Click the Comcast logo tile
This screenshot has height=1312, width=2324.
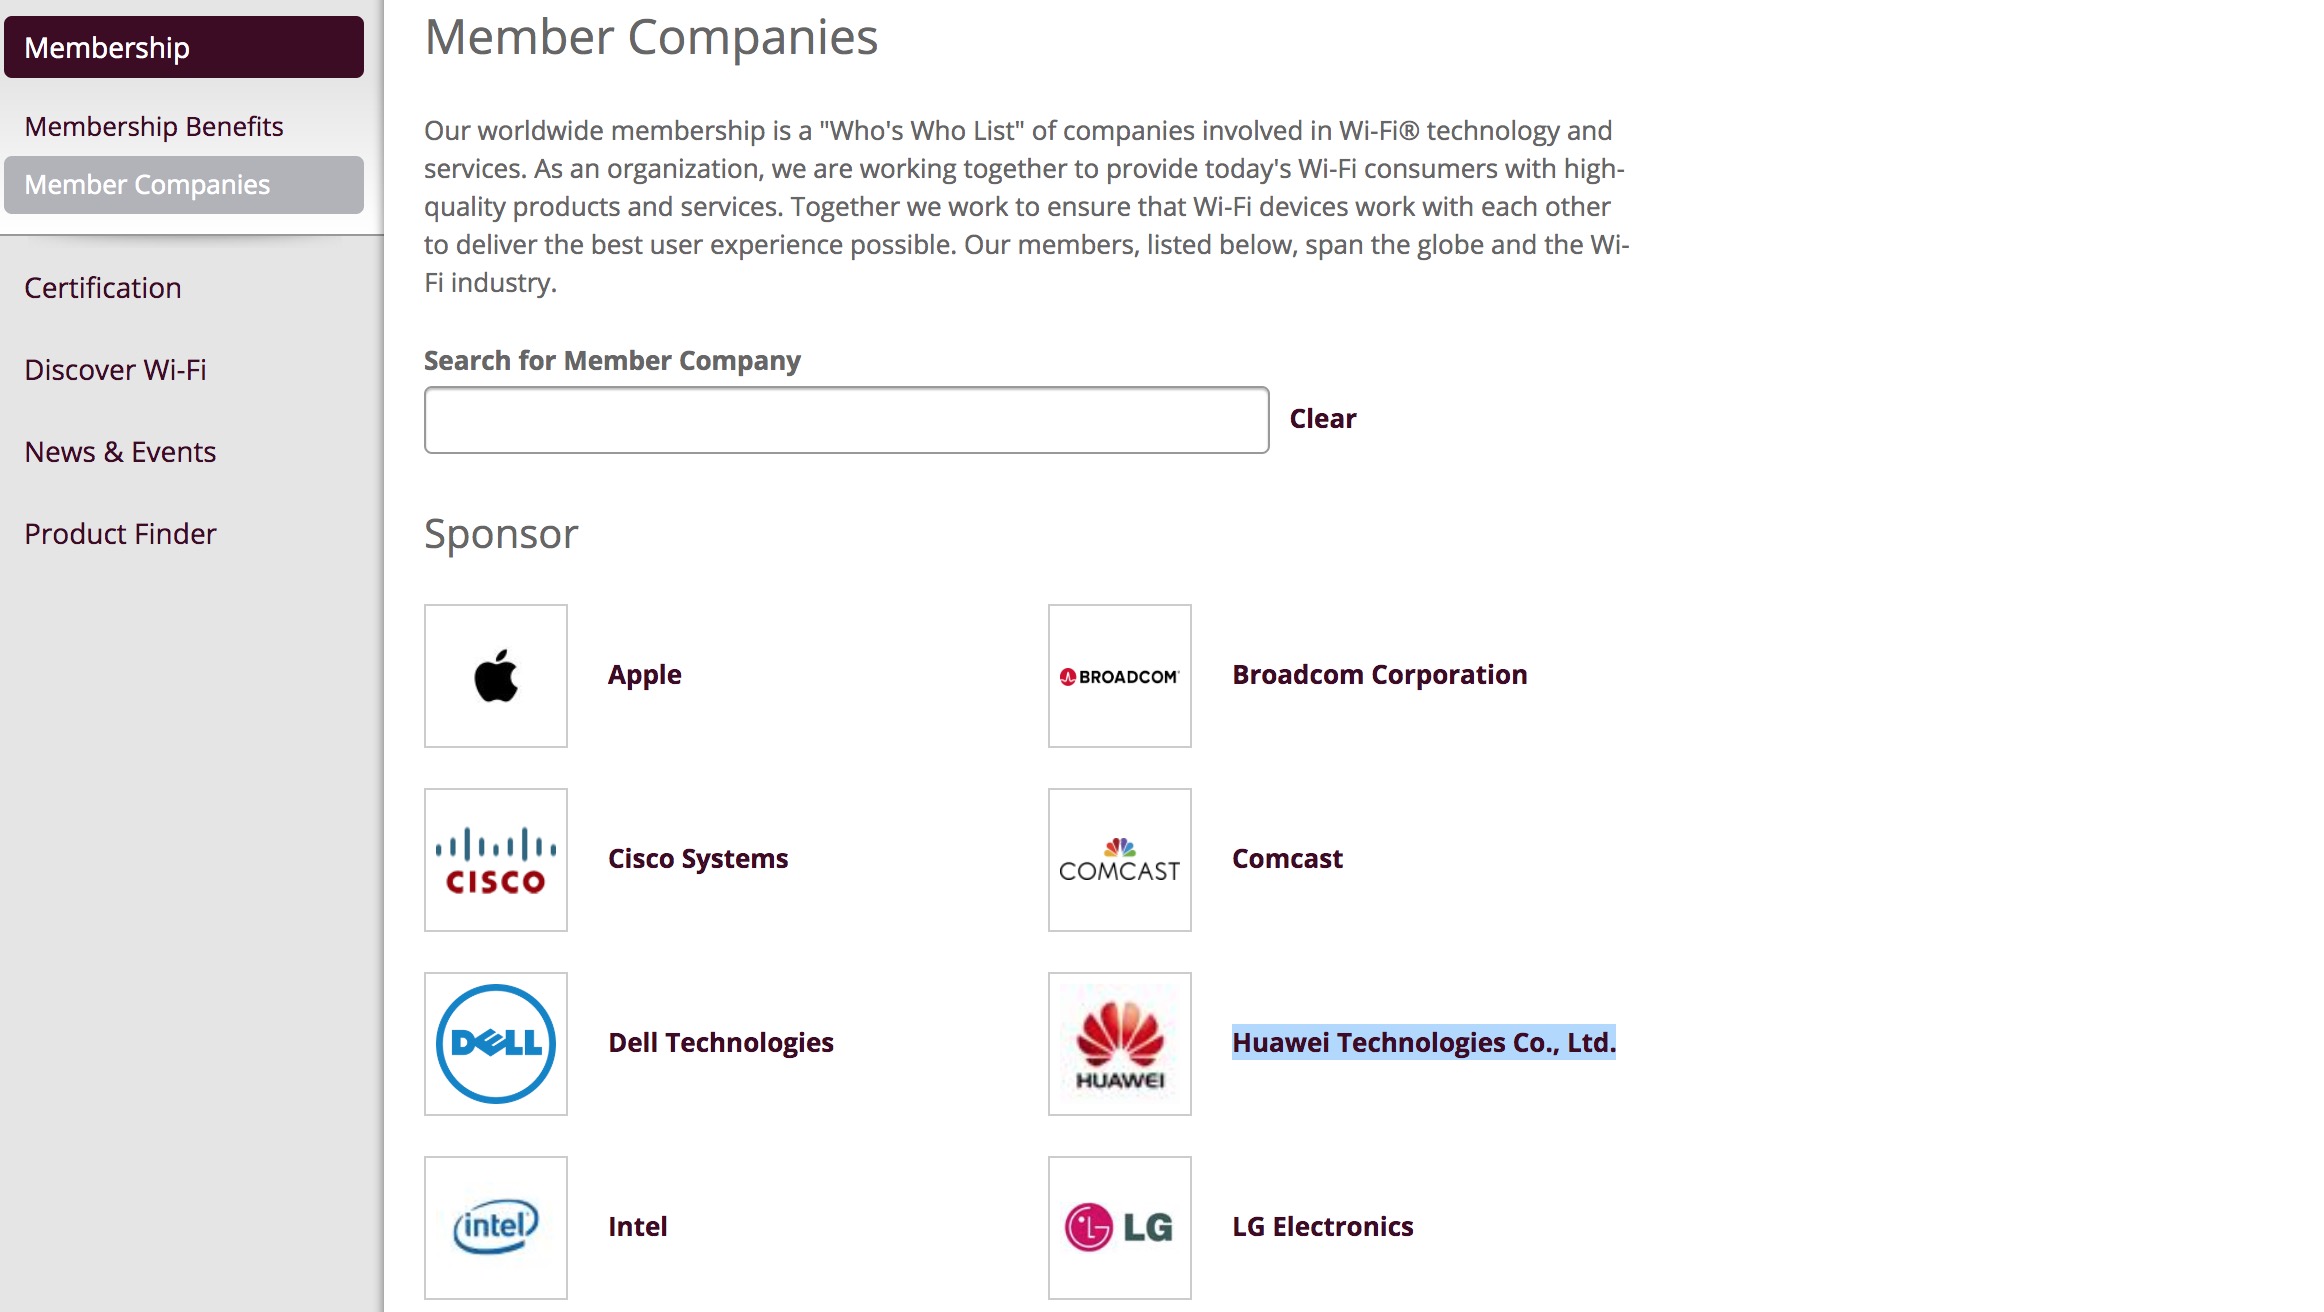coord(1120,860)
